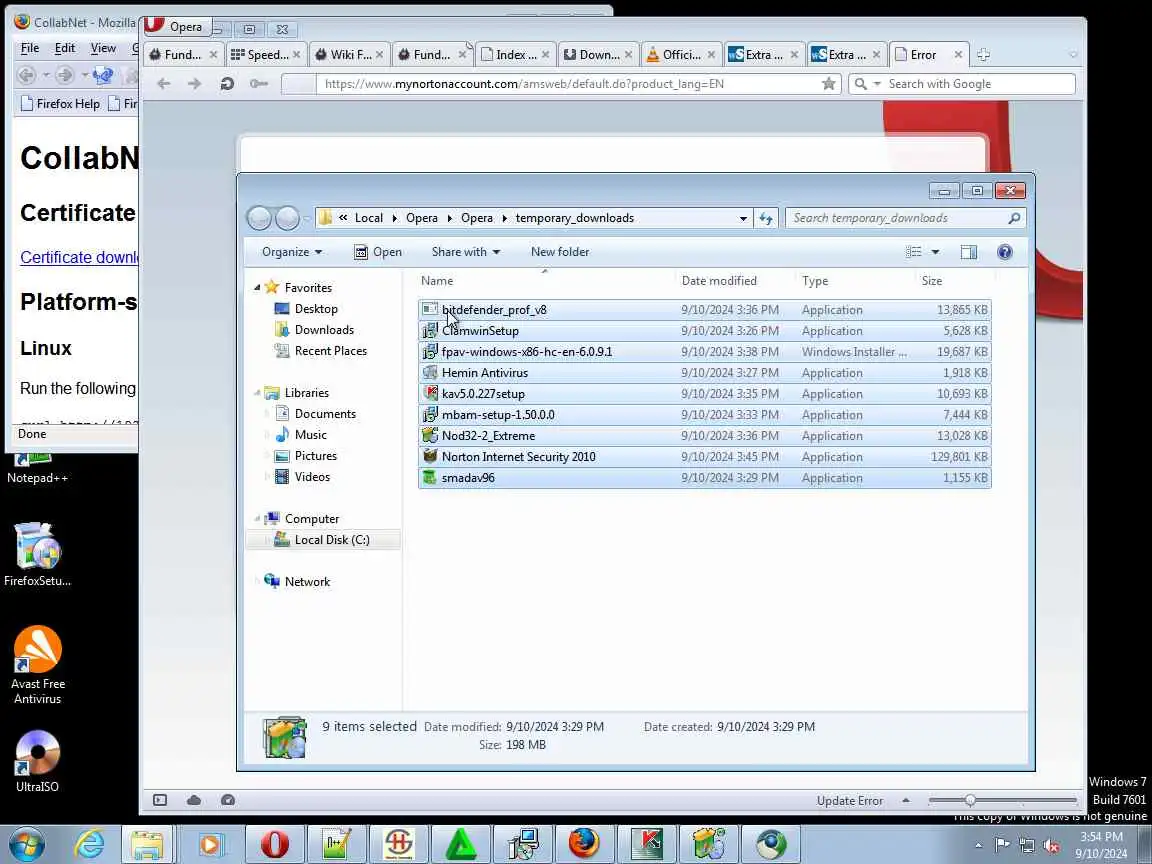Click Opera Link cloud icon in status bar

[194, 800]
